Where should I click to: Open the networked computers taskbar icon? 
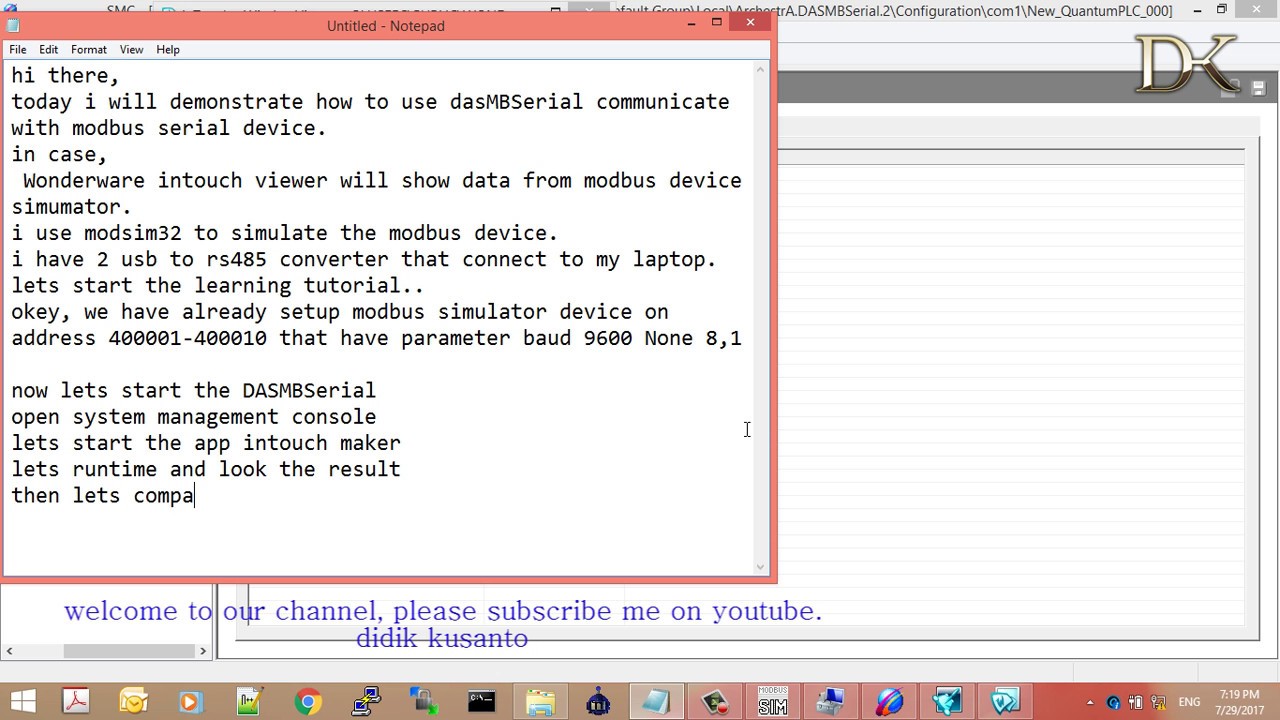[366, 701]
